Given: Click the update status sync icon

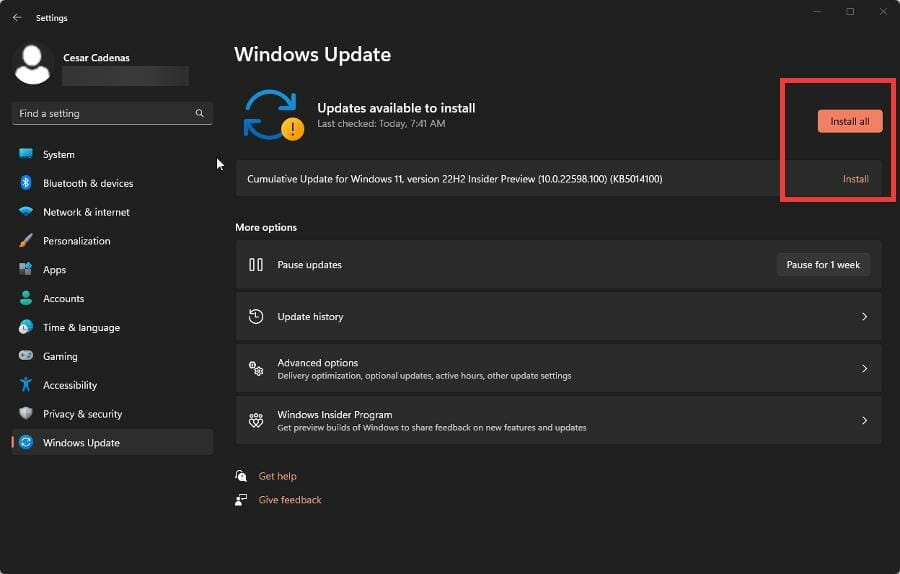Looking at the screenshot, I should (x=273, y=115).
